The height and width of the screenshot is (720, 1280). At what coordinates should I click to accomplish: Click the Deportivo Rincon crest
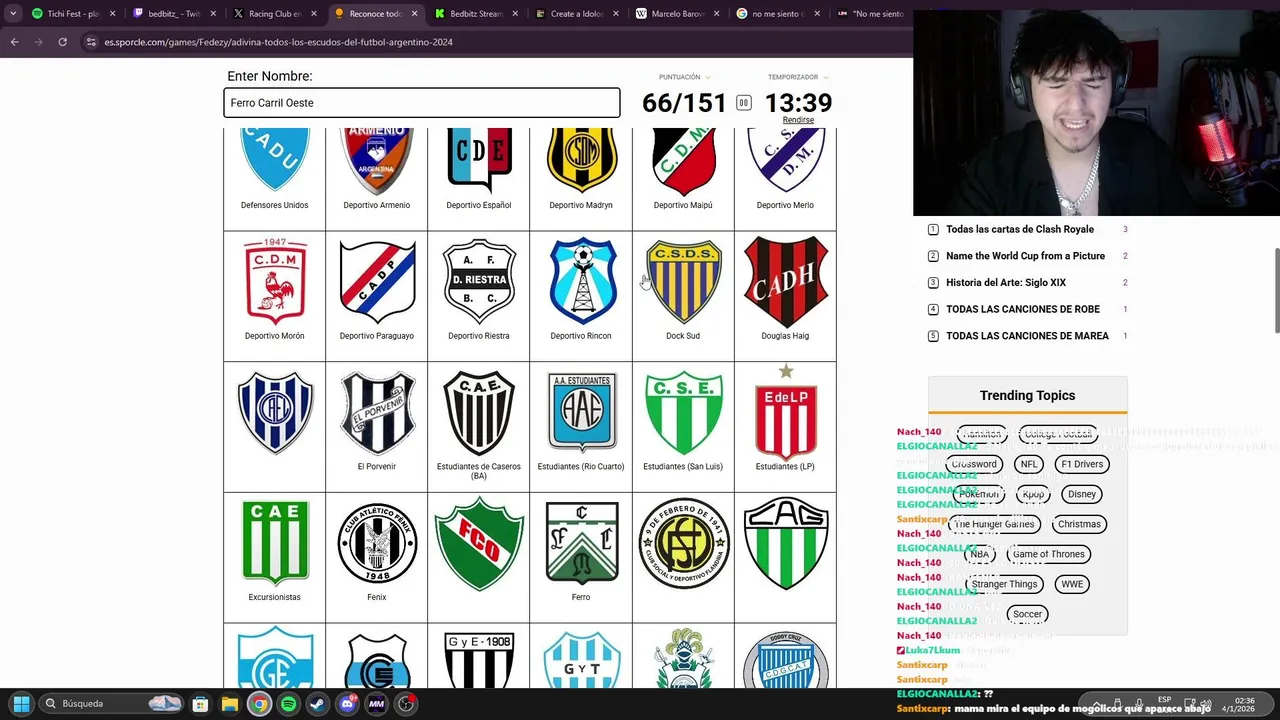point(581,281)
